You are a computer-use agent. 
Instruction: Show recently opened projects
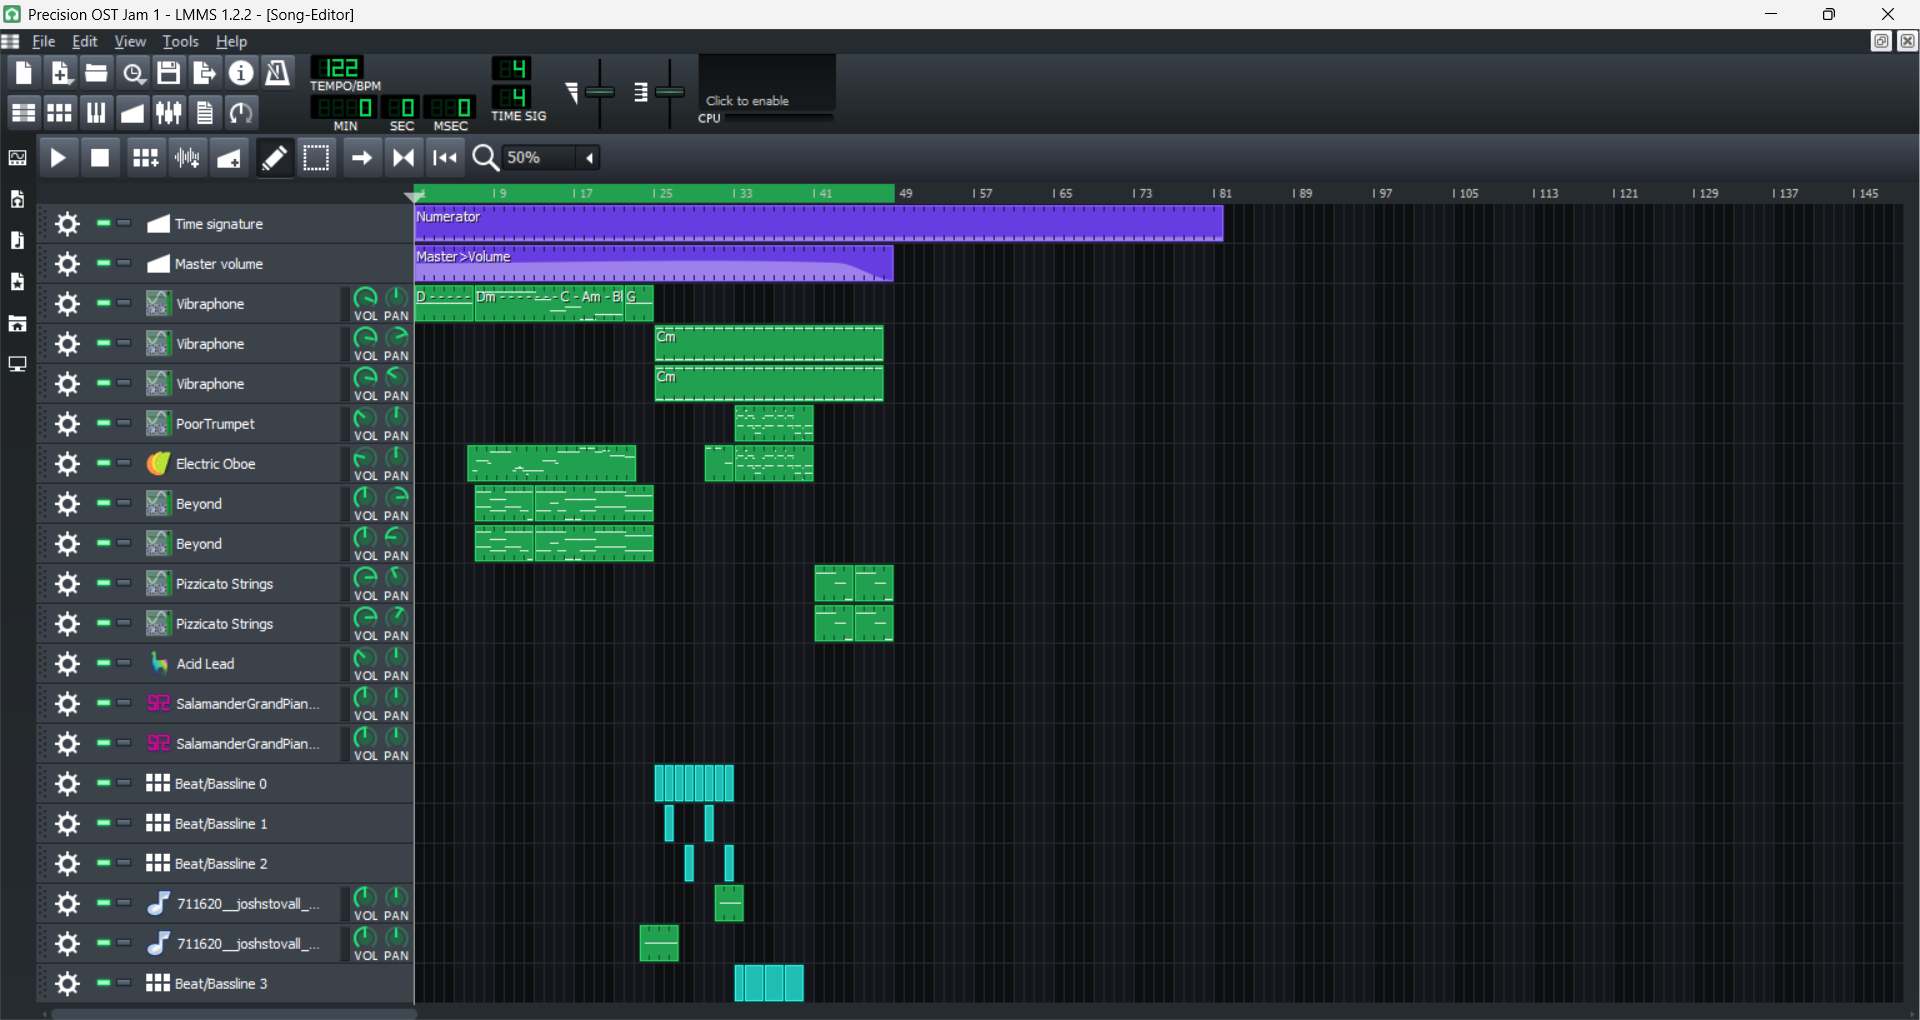(x=132, y=73)
